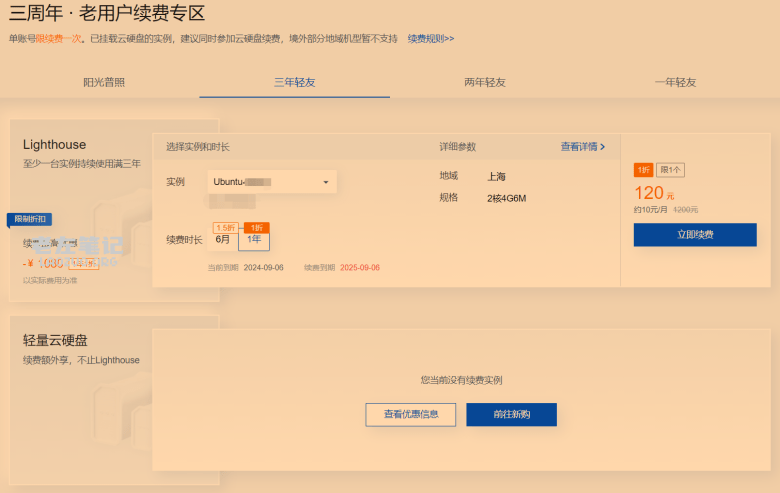Viewport: 780px width, 493px height.
Task: Switch to the 阳光普照 tab
Action: pos(104,82)
